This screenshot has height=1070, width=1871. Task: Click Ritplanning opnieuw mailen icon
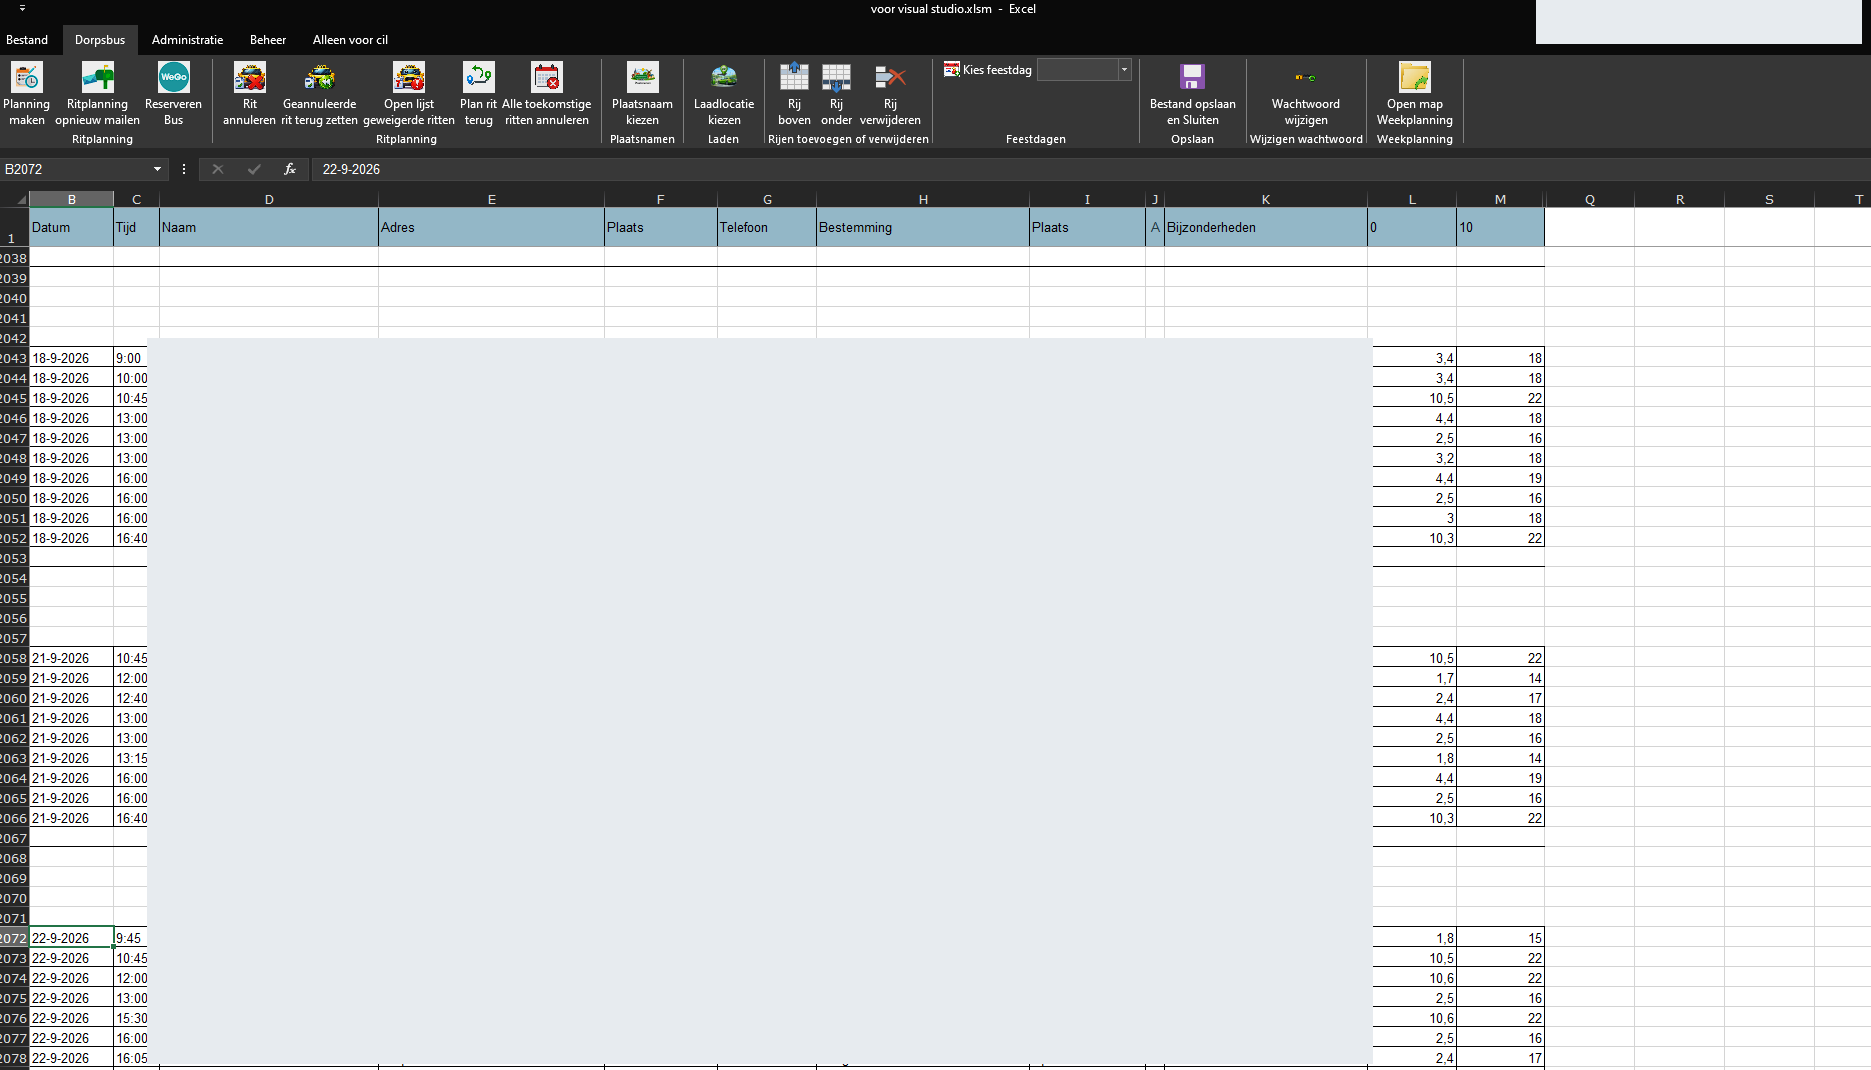(x=98, y=78)
